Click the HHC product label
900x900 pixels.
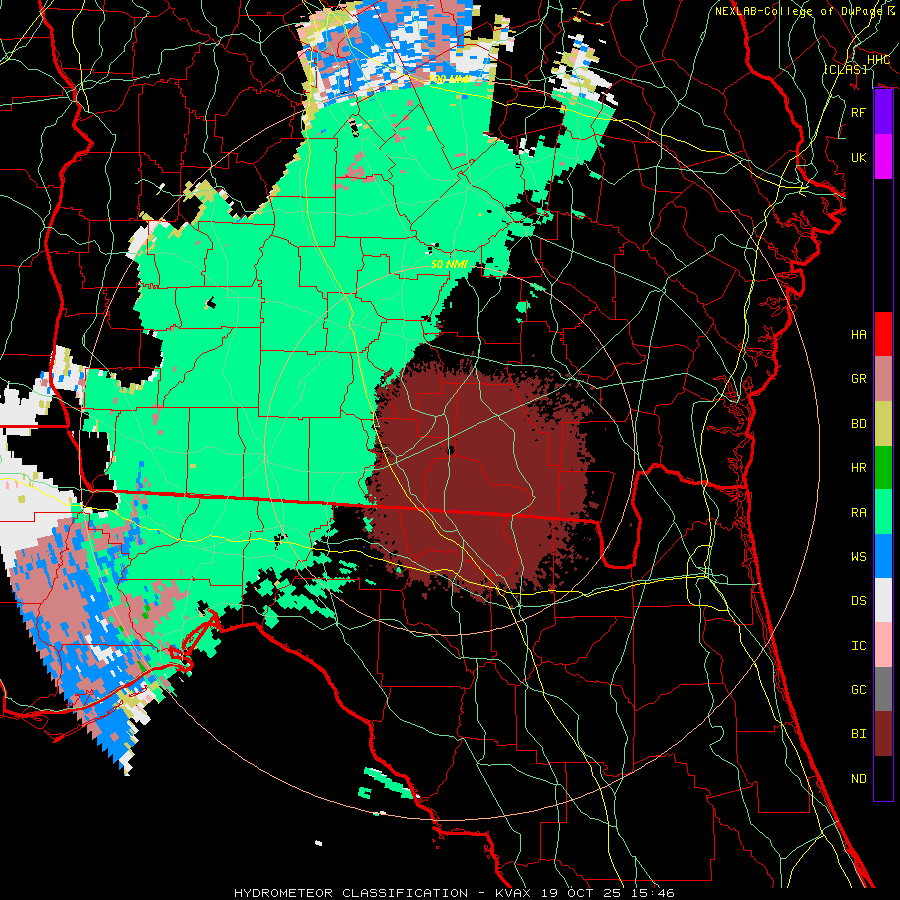[878, 60]
